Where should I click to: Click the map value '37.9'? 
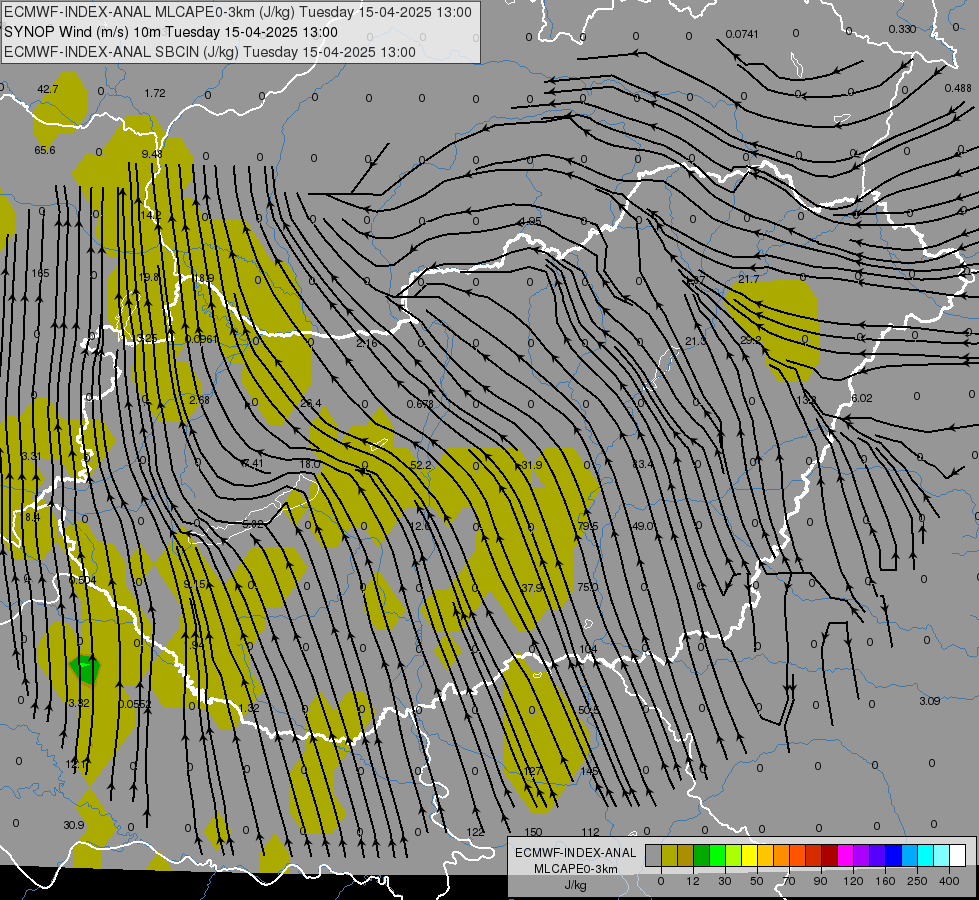point(532,588)
